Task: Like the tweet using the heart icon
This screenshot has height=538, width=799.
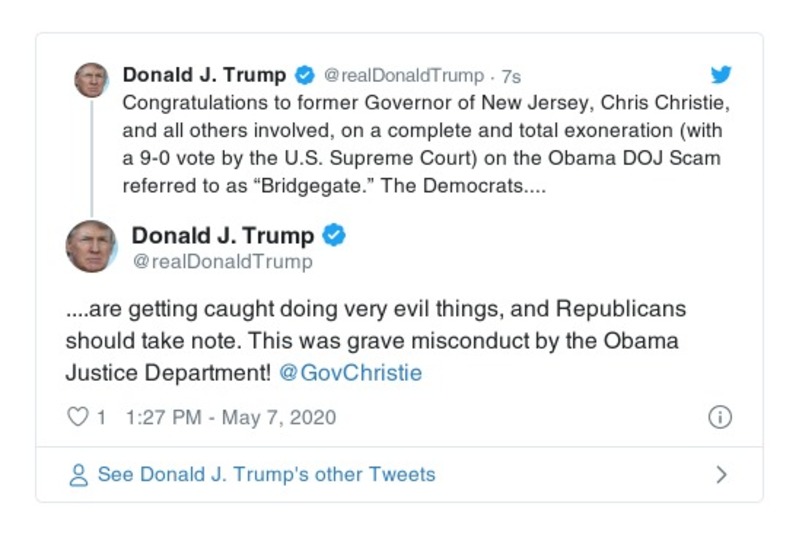Action: [77, 418]
